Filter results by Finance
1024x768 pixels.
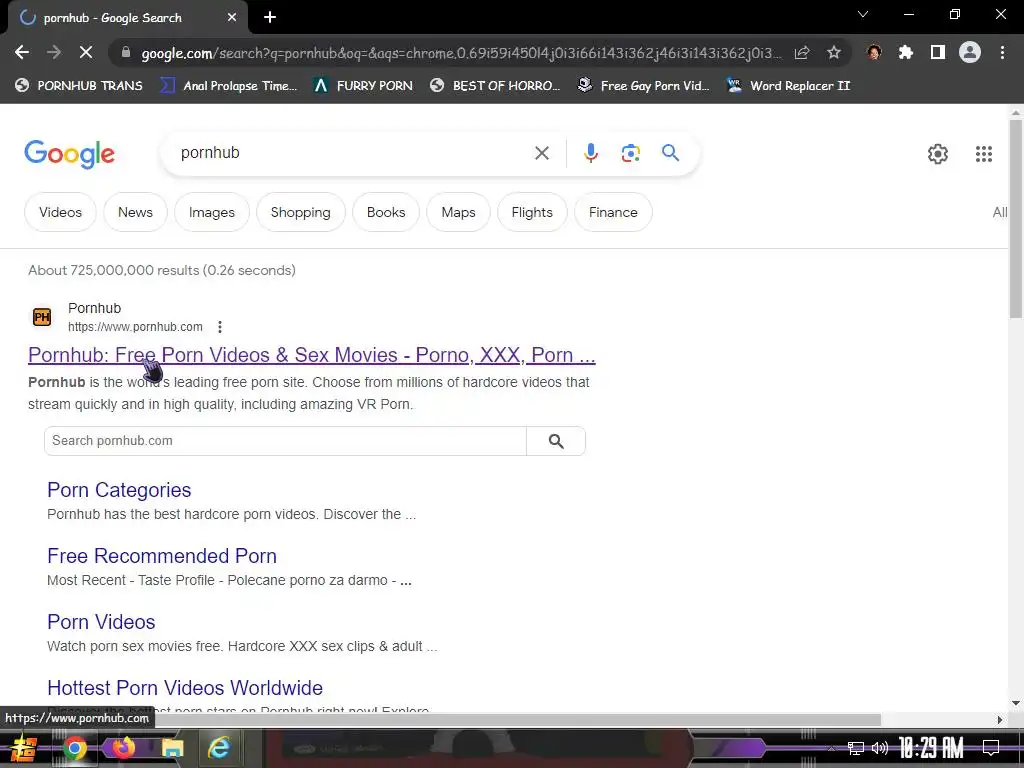pos(613,212)
